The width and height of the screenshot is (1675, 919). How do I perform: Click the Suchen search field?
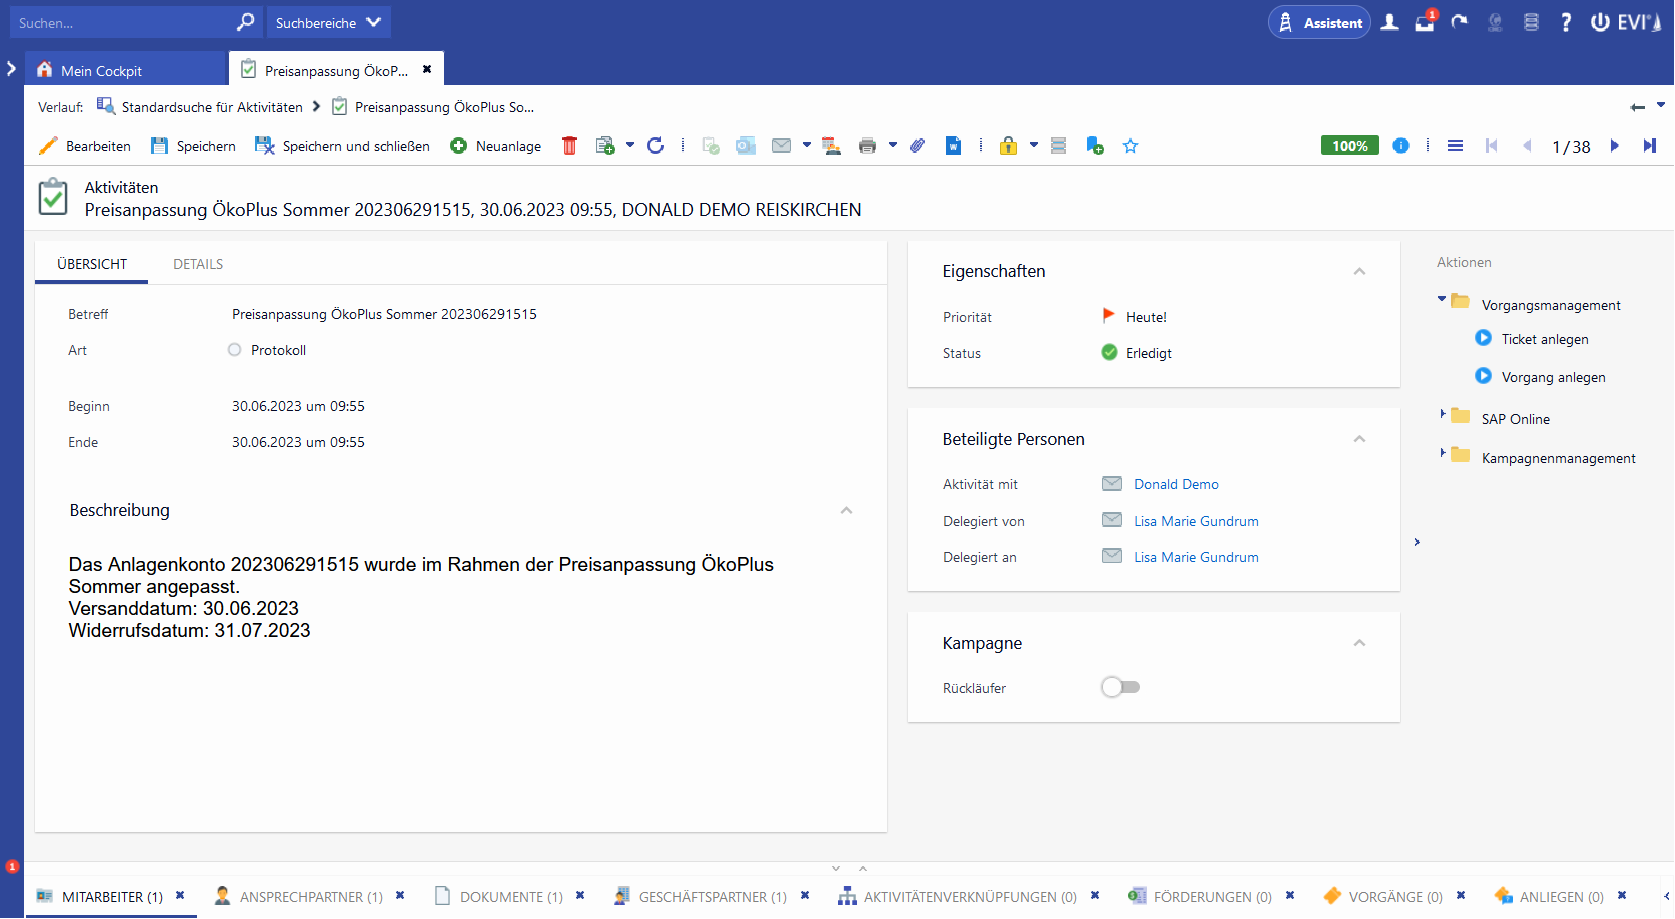120,22
